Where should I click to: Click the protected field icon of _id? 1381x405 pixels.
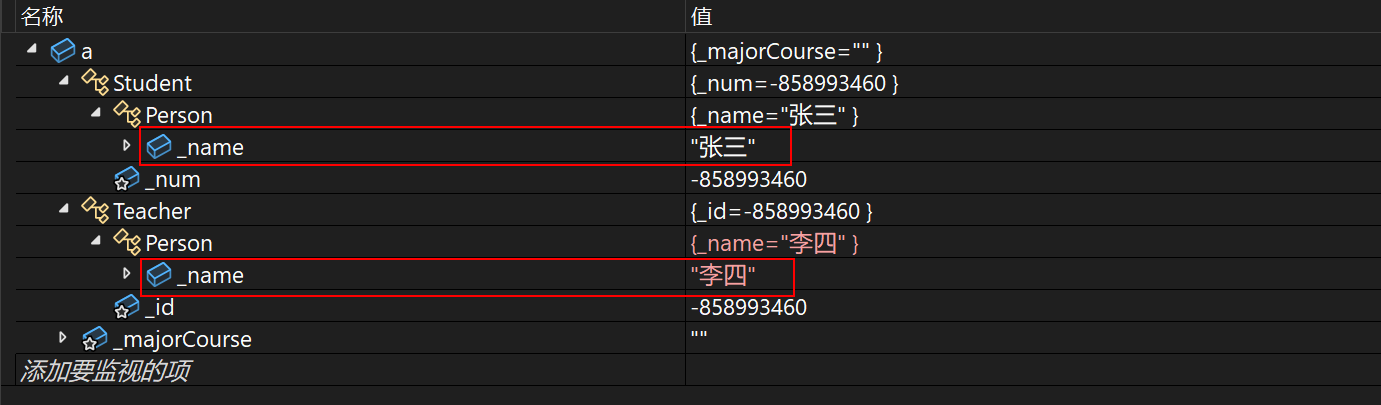coord(127,307)
